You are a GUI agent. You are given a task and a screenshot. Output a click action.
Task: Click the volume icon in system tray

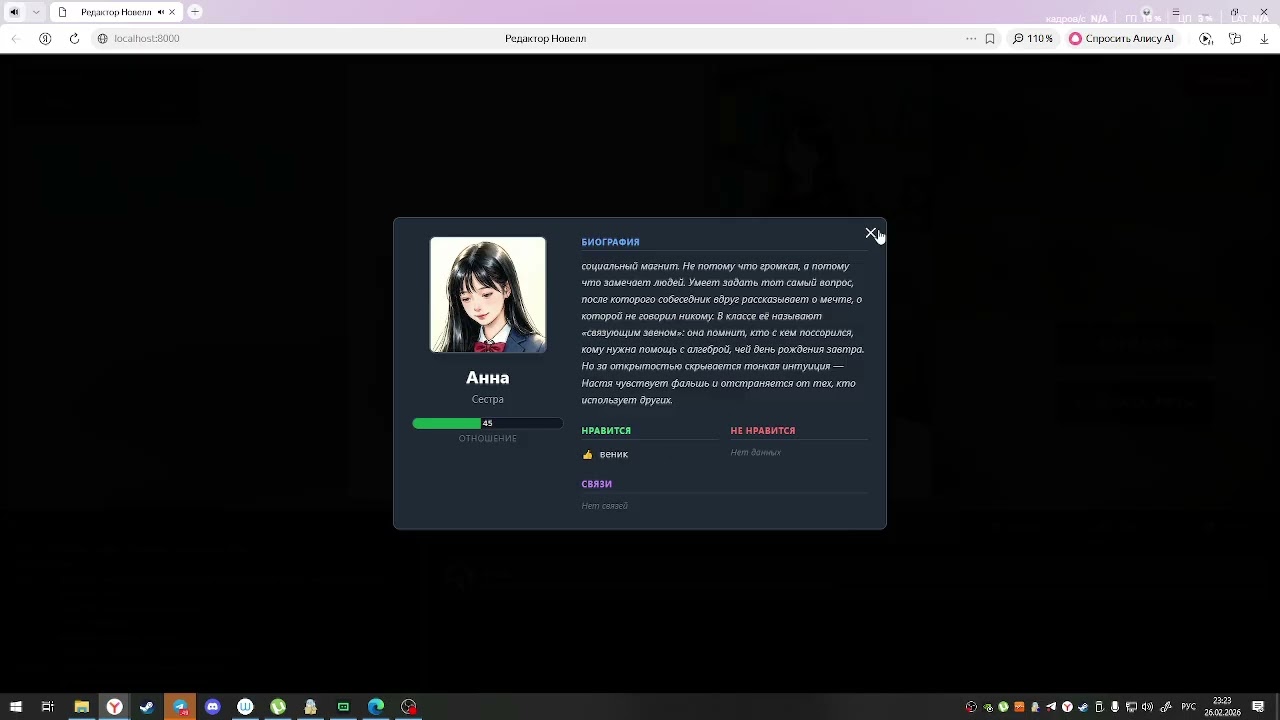click(x=1147, y=708)
